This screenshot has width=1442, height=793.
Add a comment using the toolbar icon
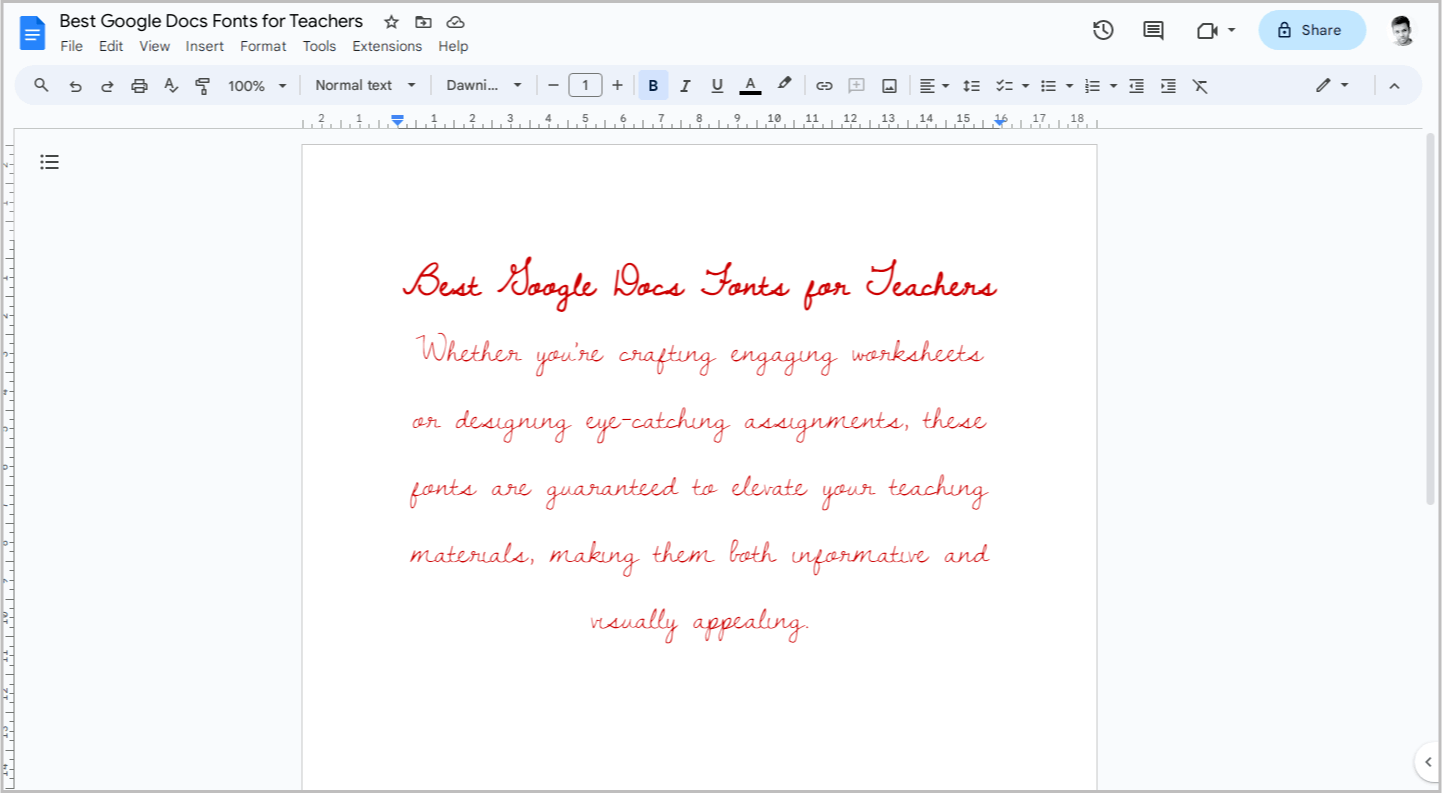pos(856,85)
